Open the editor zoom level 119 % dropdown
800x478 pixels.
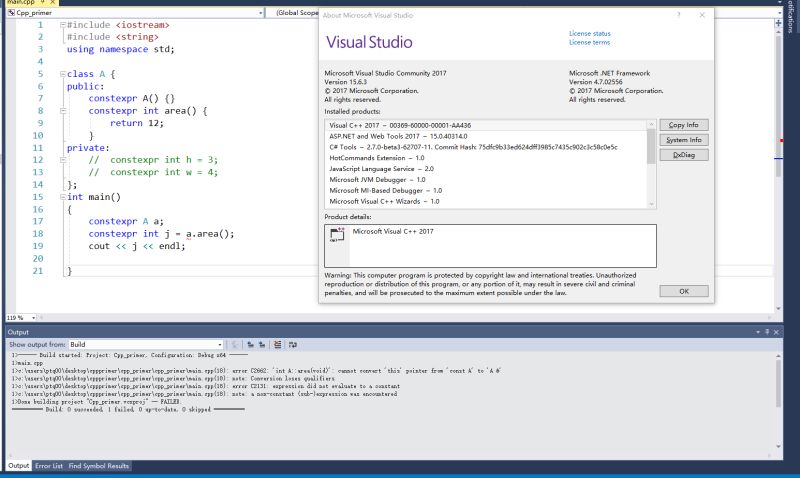tap(21, 318)
